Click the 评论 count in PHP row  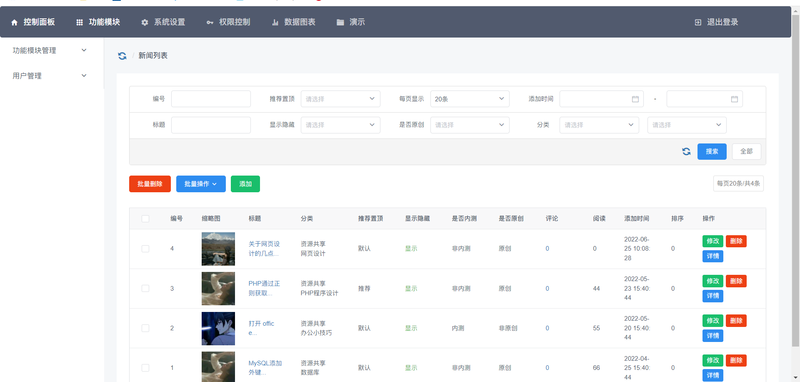pyautogui.click(x=547, y=289)
